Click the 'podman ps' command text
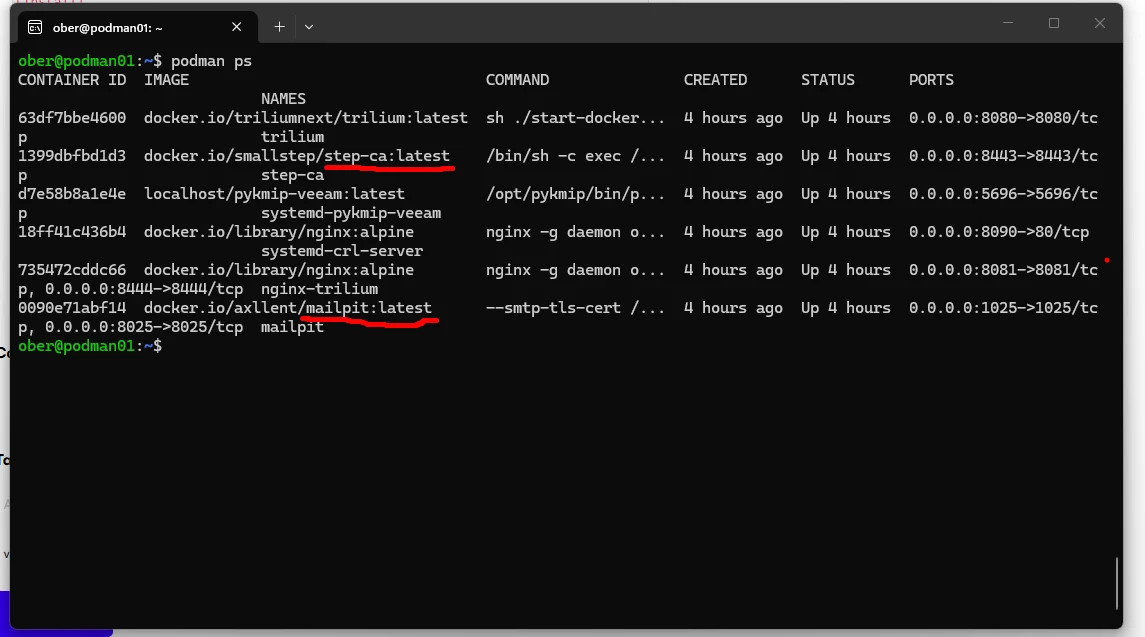 (211, 61)
